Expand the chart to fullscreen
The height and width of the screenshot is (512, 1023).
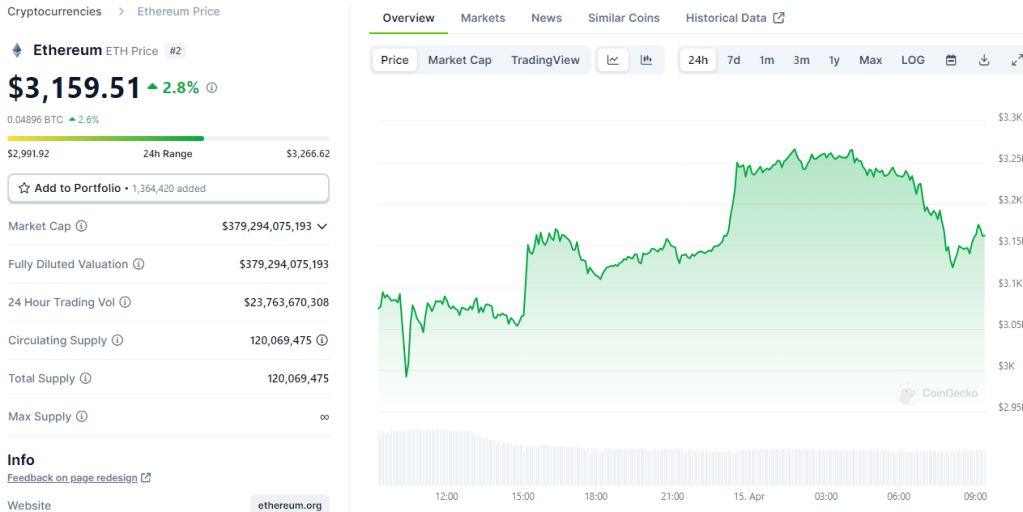[x=1015, y=60]
